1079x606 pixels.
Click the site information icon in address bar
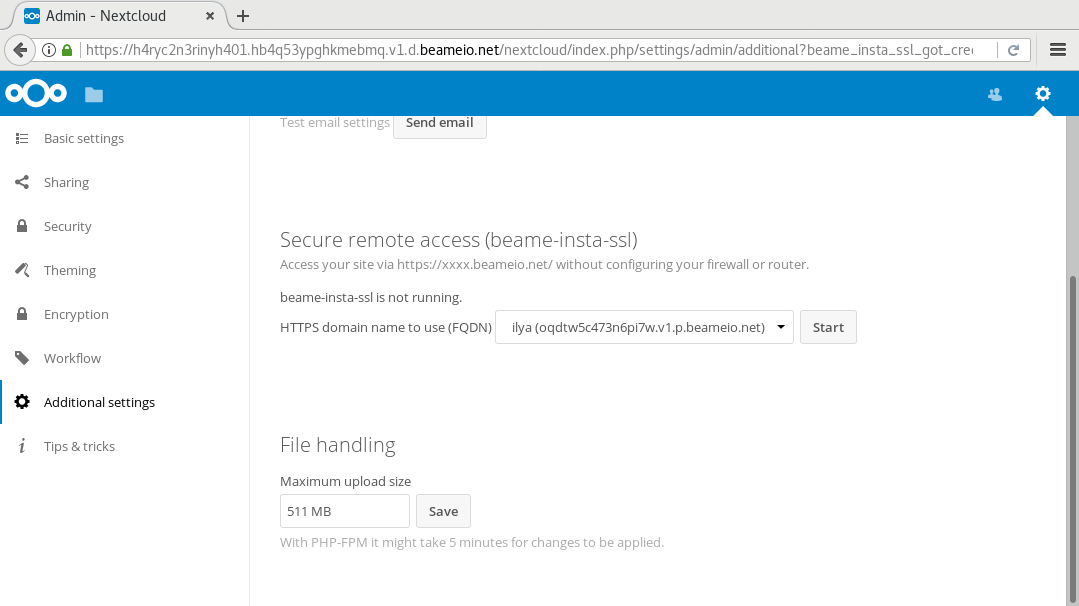click(49, 50)
